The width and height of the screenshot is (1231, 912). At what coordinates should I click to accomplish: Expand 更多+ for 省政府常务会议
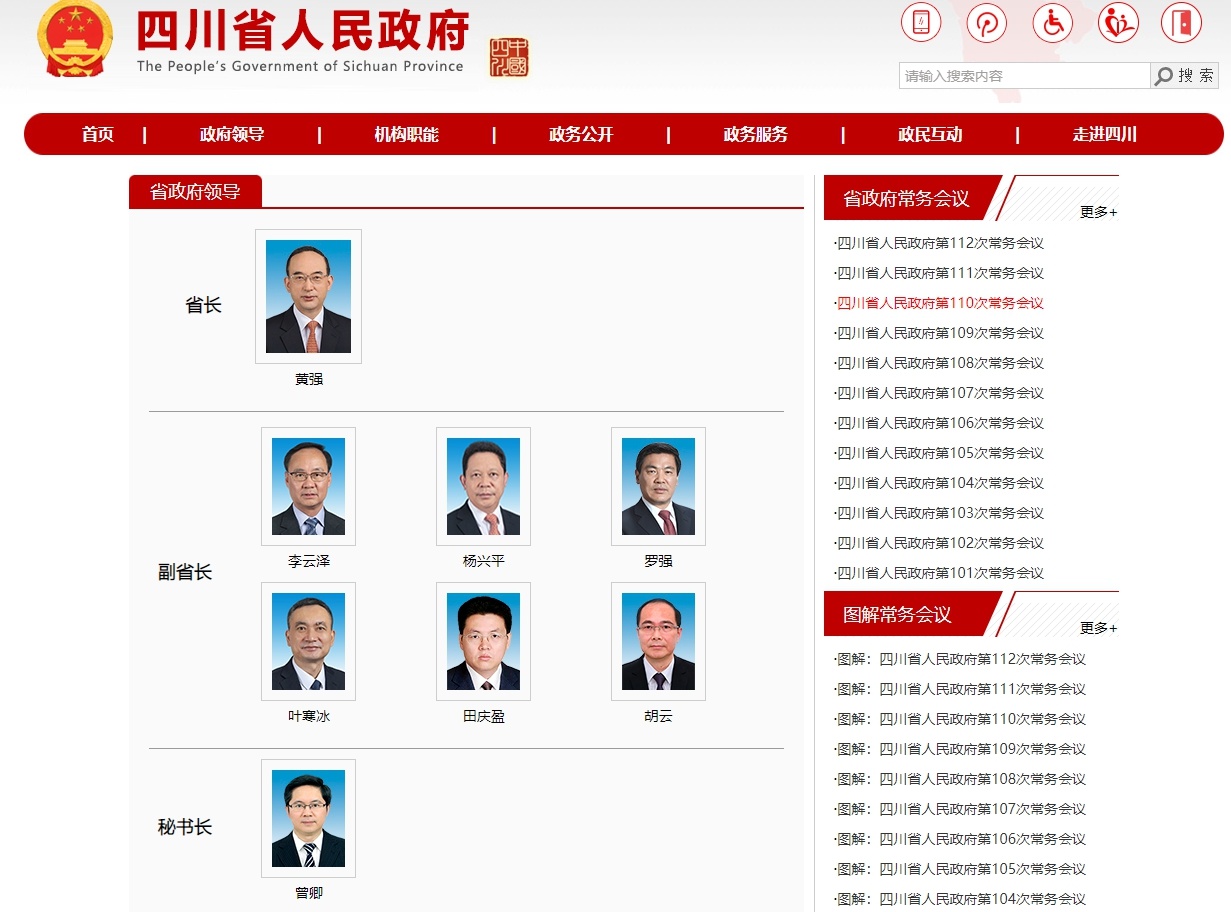pyautogui.click(x=1098, y=212)
